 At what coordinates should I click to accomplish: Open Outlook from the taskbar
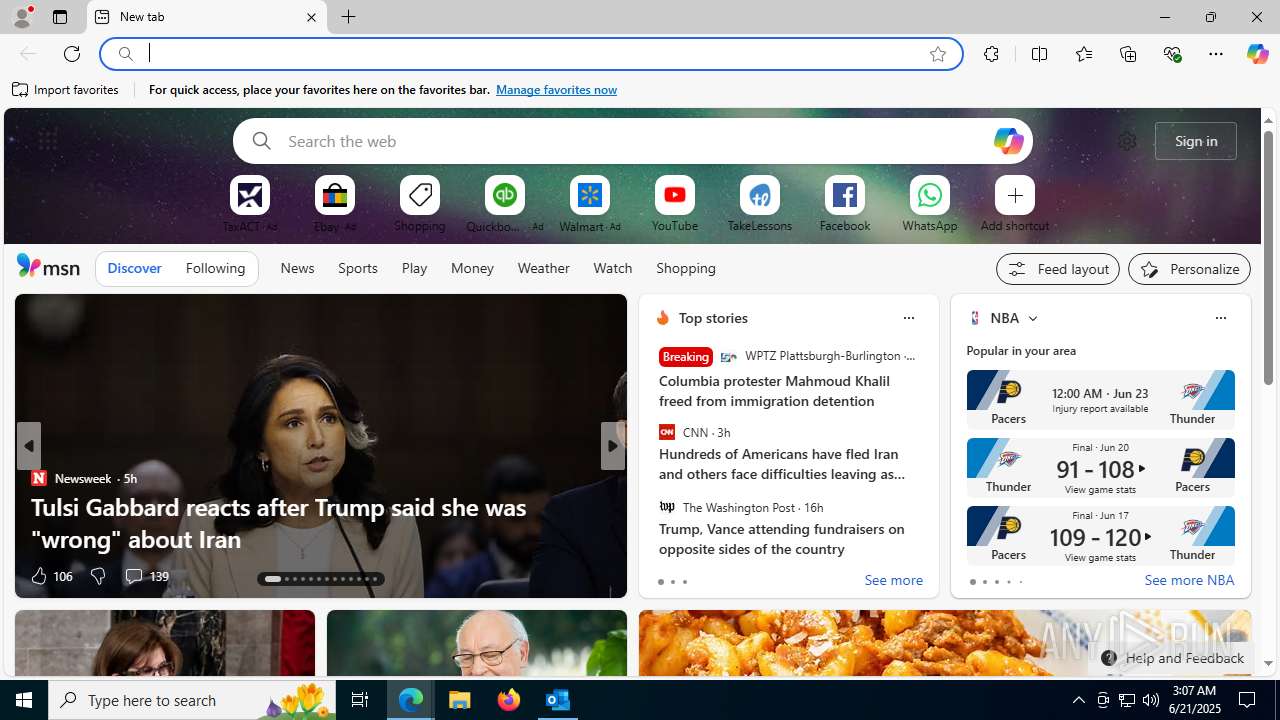[x=557, y=700]
